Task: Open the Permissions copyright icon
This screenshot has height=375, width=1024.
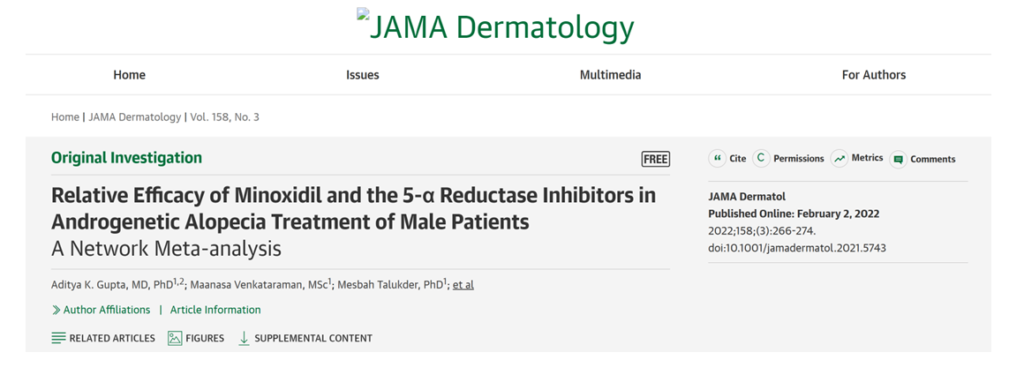Action: click(x=761, y=158)
